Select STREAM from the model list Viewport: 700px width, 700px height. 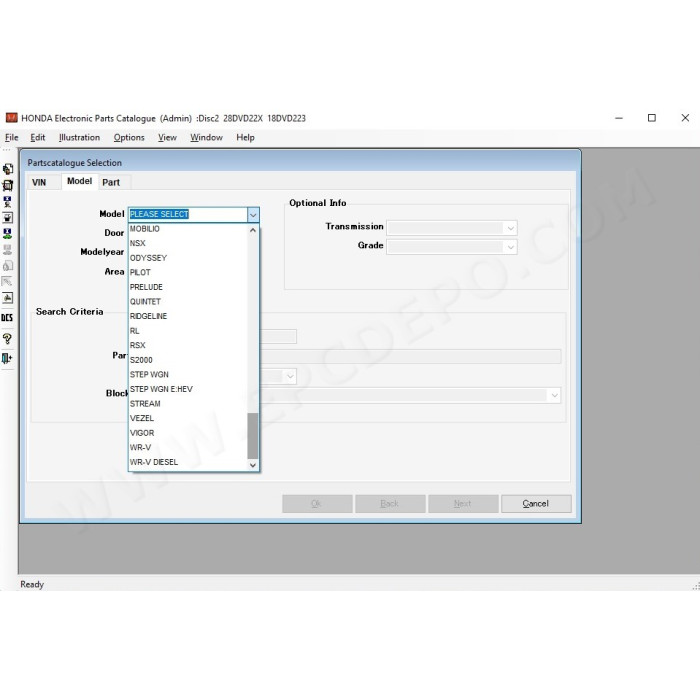point(188,404)
